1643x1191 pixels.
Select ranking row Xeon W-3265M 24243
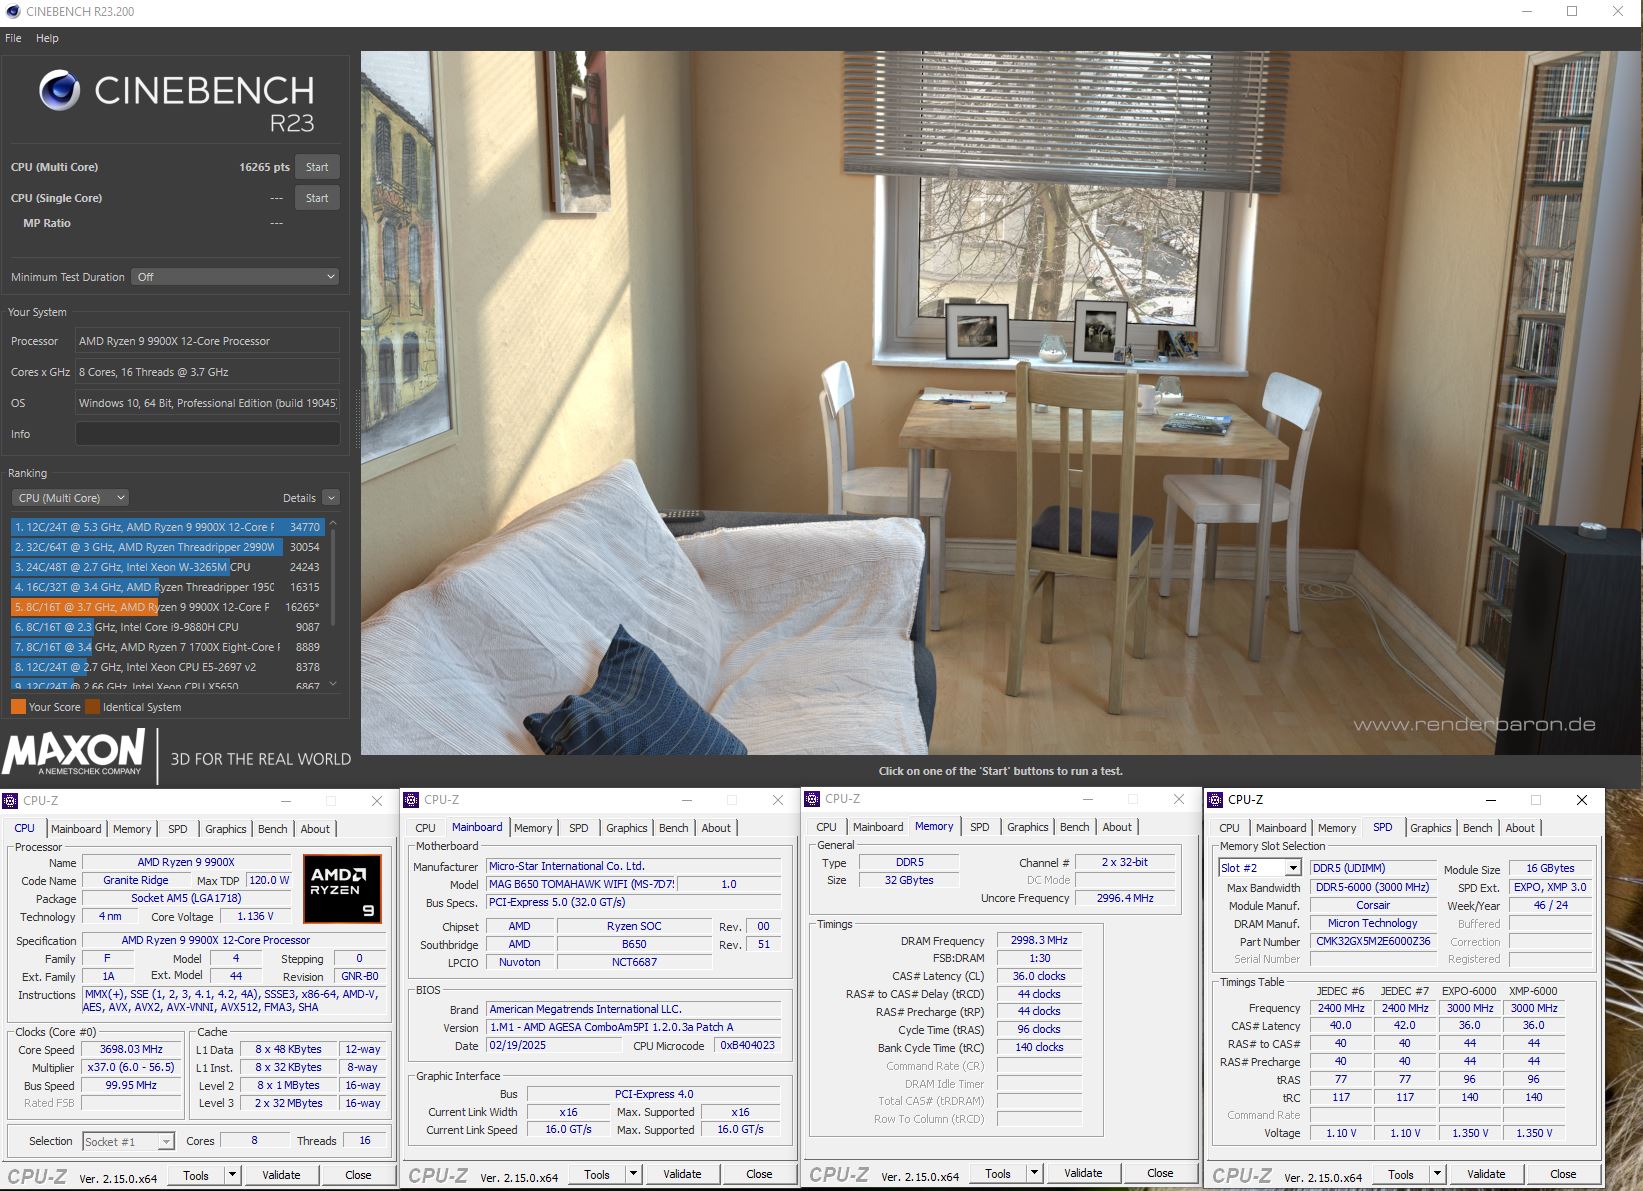coord(167,567)
